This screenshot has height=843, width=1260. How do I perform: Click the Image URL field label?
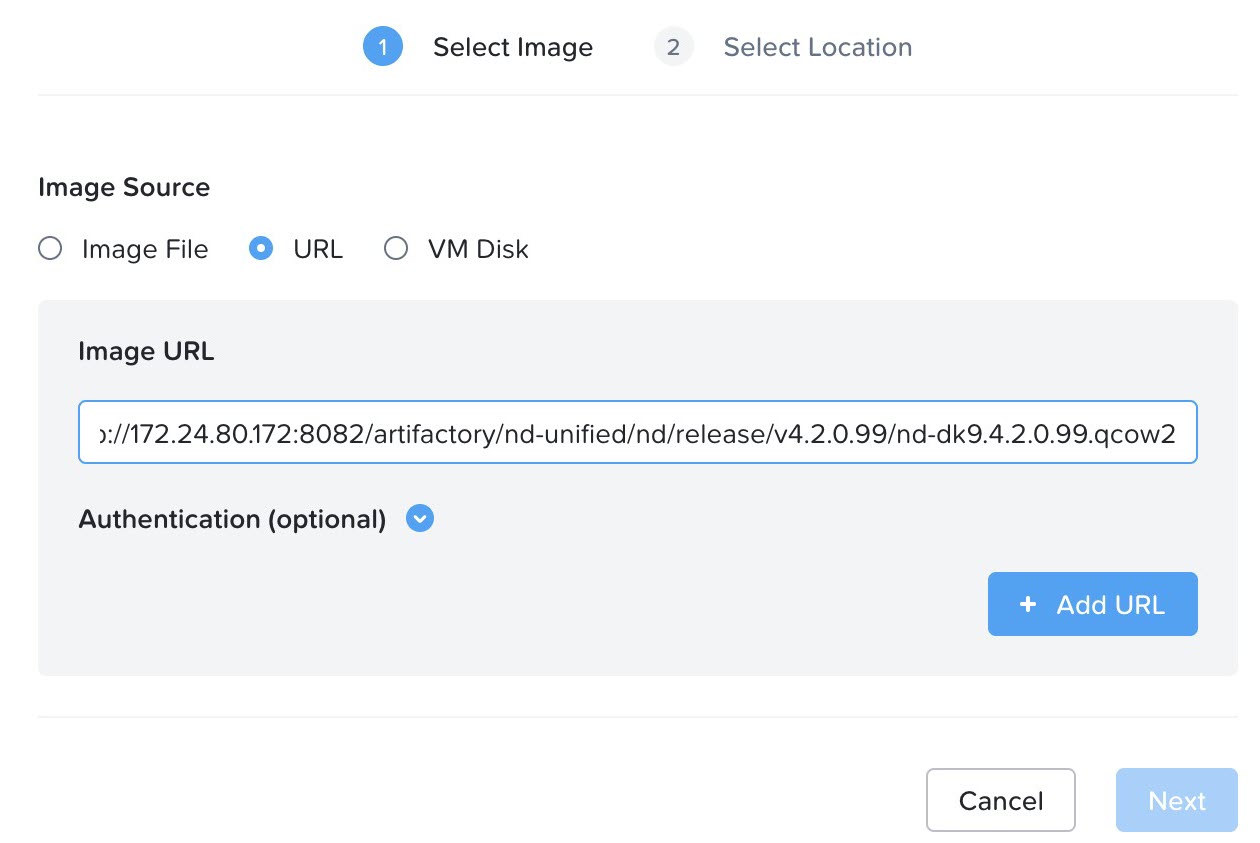point(146,351)
